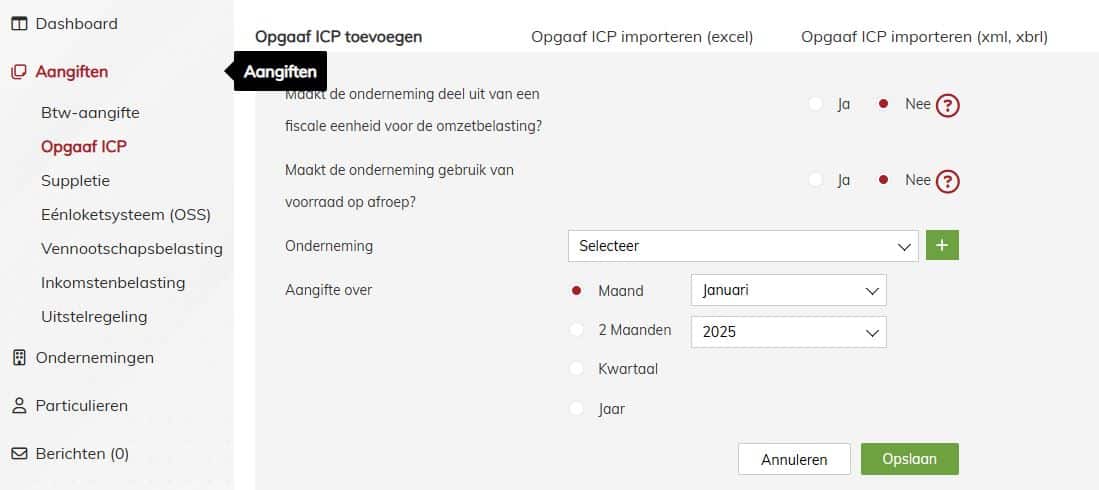1099x490 pixels.
Task: Open Btw-aangifte in the sidebar
Action: [90, 113]
